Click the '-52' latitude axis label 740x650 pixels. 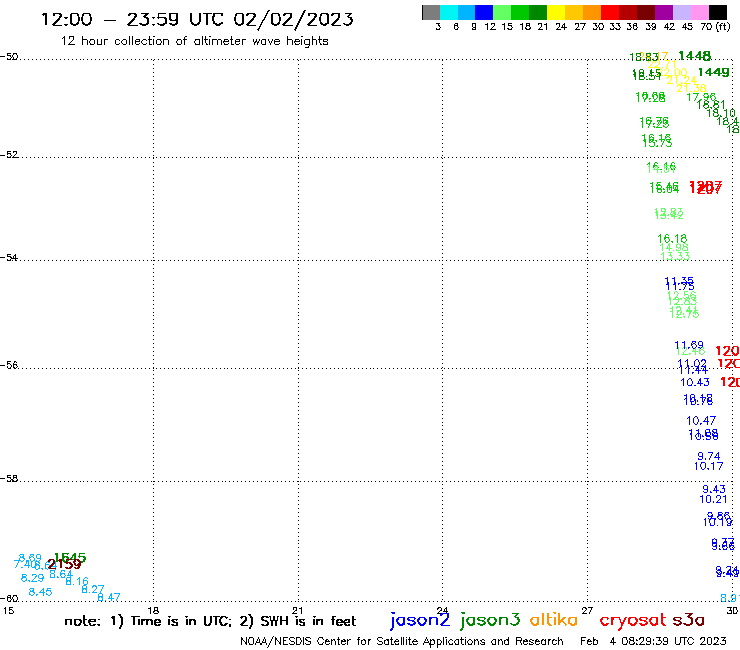9,155
